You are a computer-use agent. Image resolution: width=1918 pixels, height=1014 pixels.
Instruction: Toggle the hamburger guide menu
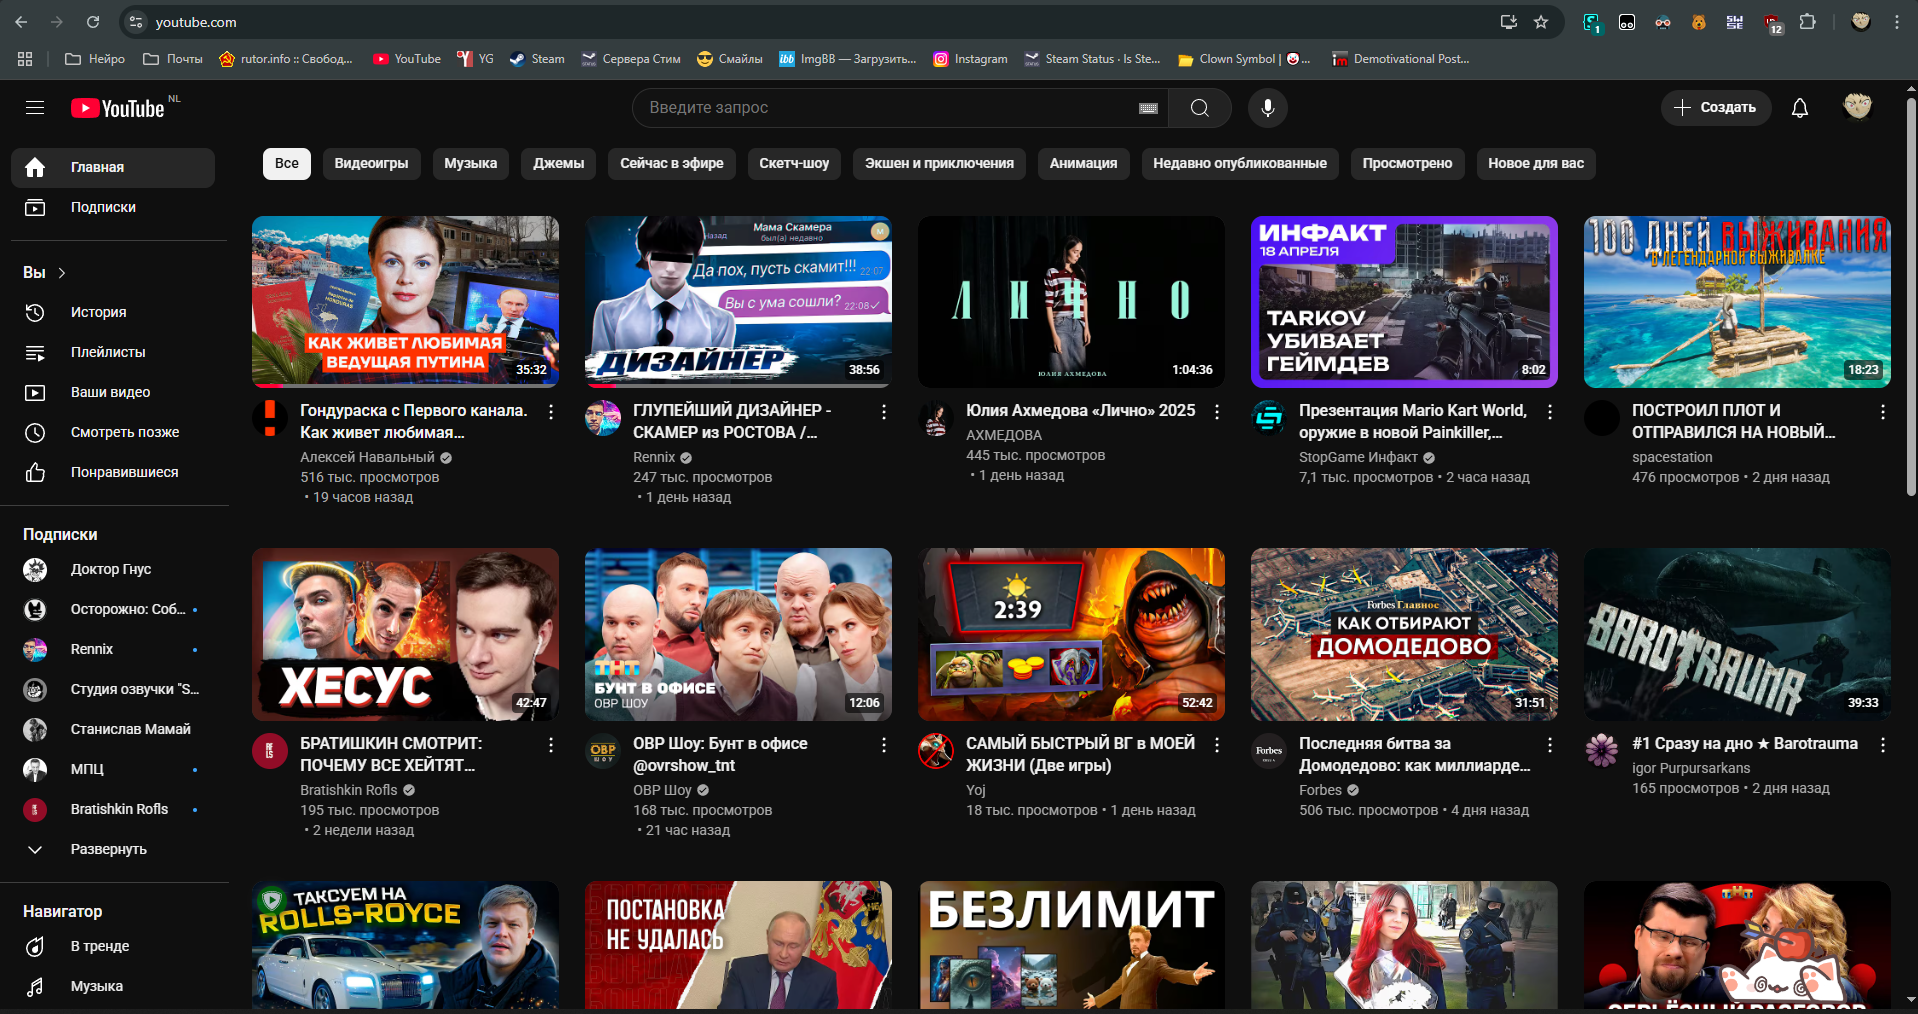(x=35, y=108)
